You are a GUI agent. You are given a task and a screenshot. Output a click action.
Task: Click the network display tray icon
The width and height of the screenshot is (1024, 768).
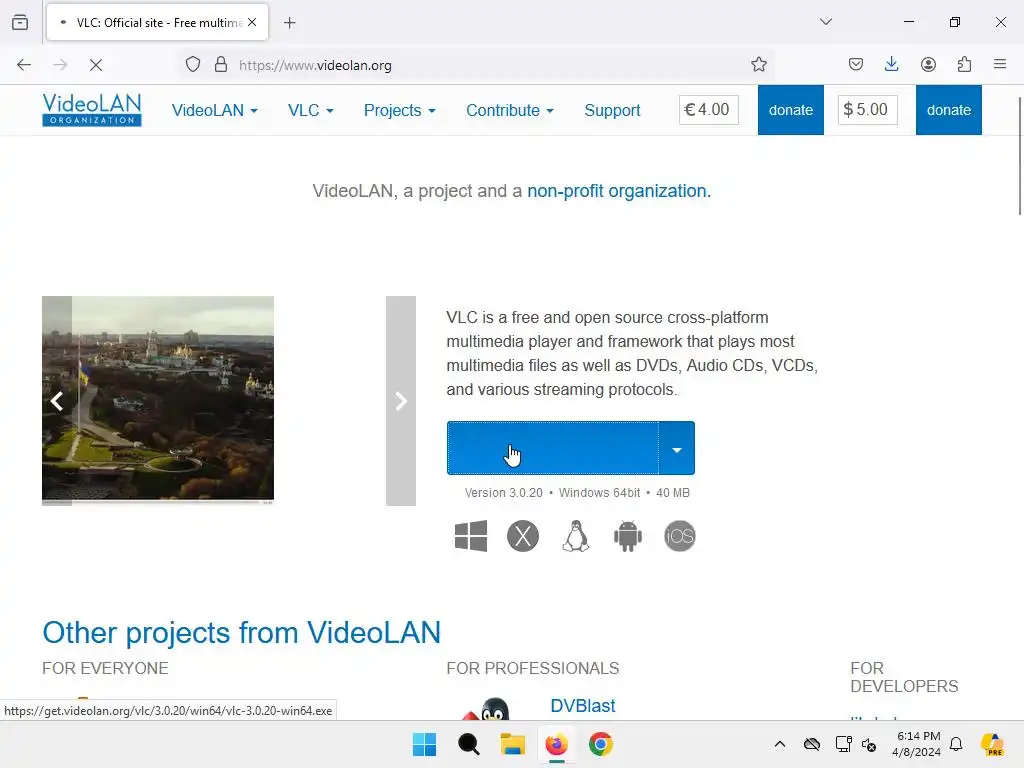point(843,744)
